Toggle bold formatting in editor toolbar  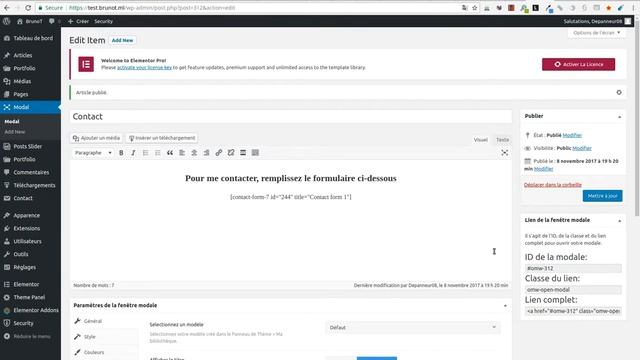[121, 153]
